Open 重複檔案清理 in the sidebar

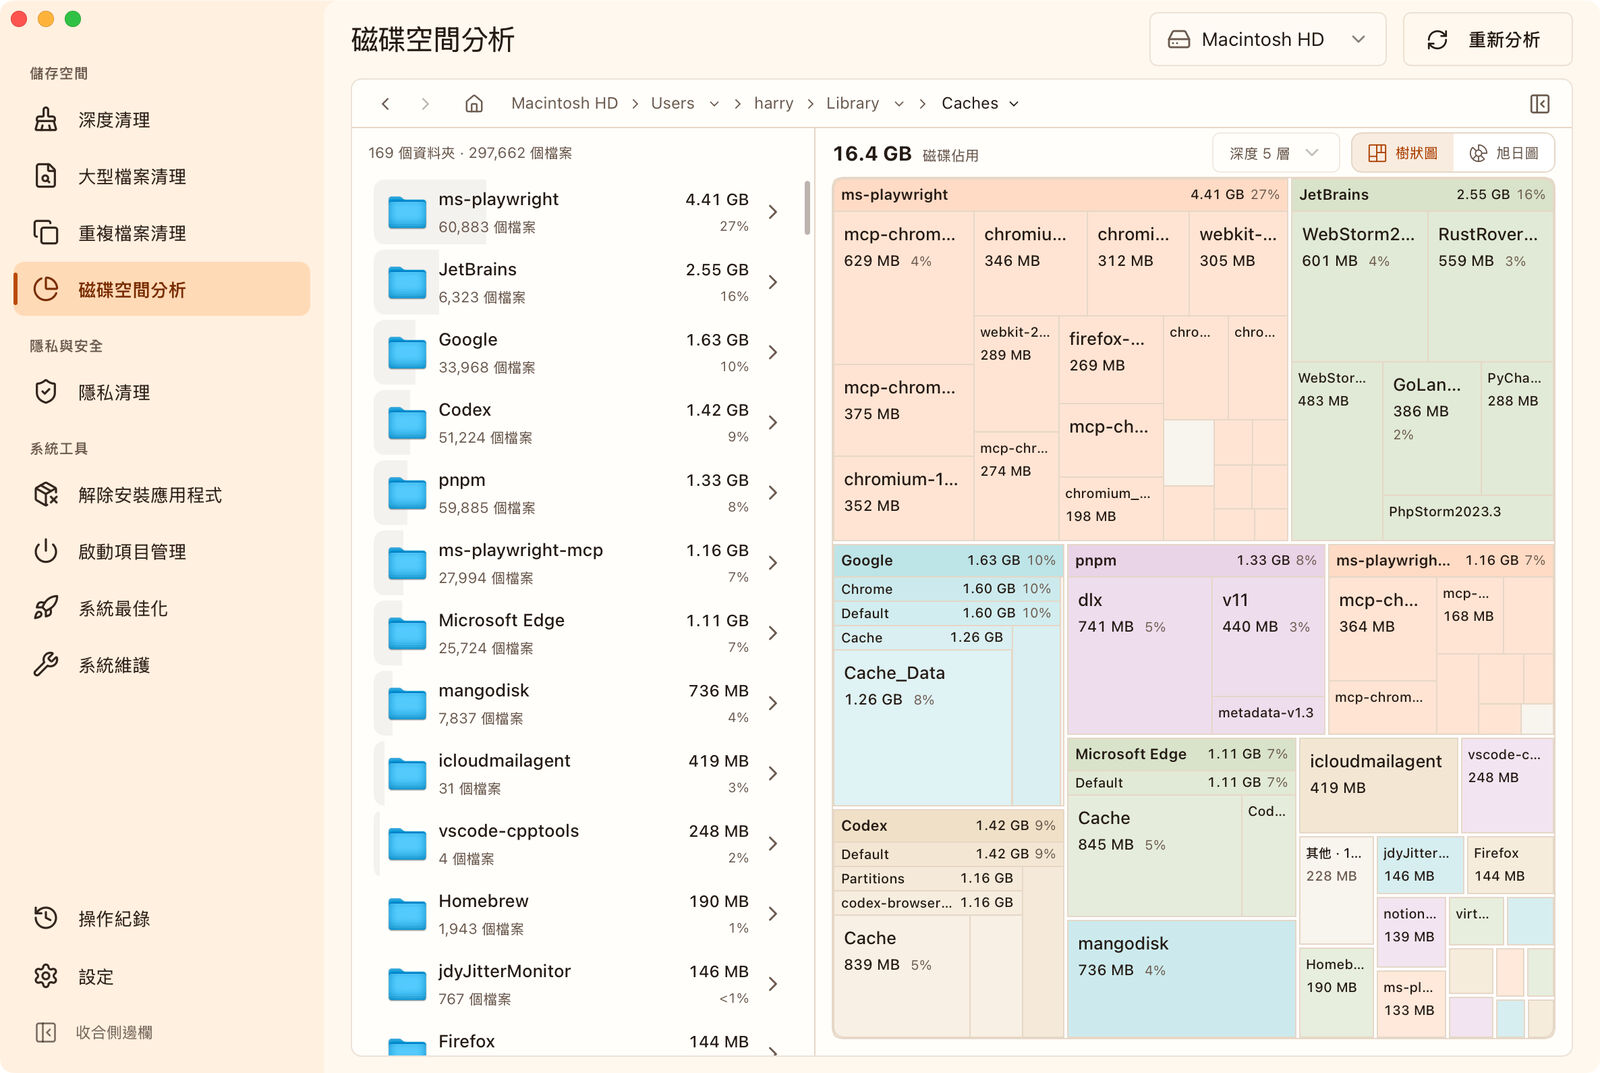pos(162,233)
